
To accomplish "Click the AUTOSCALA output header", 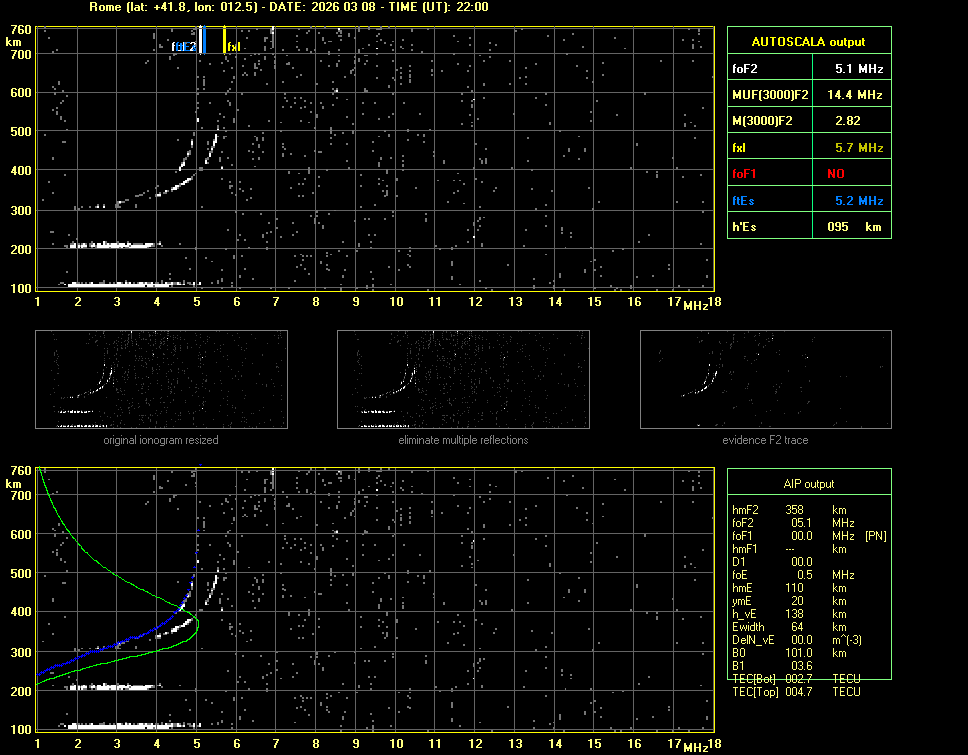I will coord(808,42).
